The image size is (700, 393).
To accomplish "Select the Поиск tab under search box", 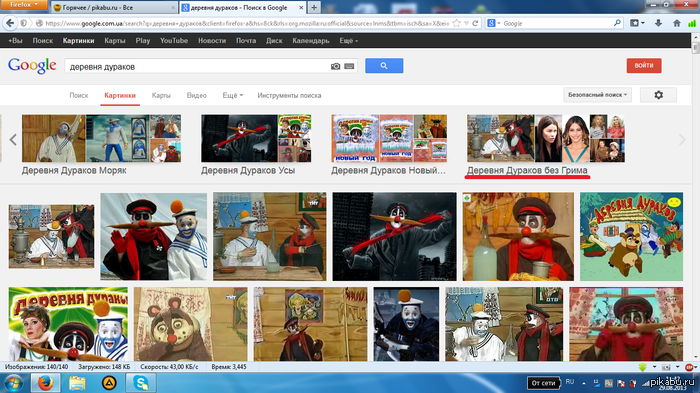I will (x=79, y=95).
